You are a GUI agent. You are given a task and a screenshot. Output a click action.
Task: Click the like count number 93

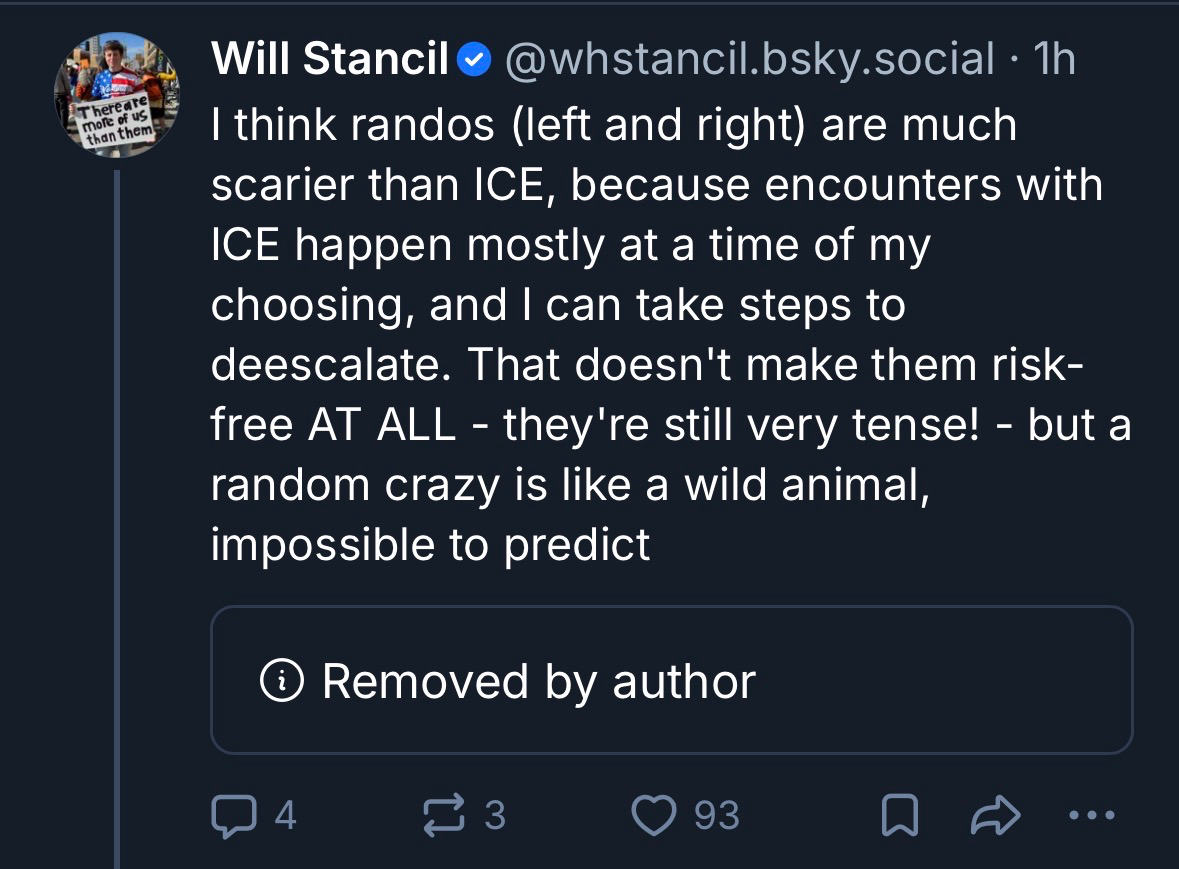tap(717, 817)
